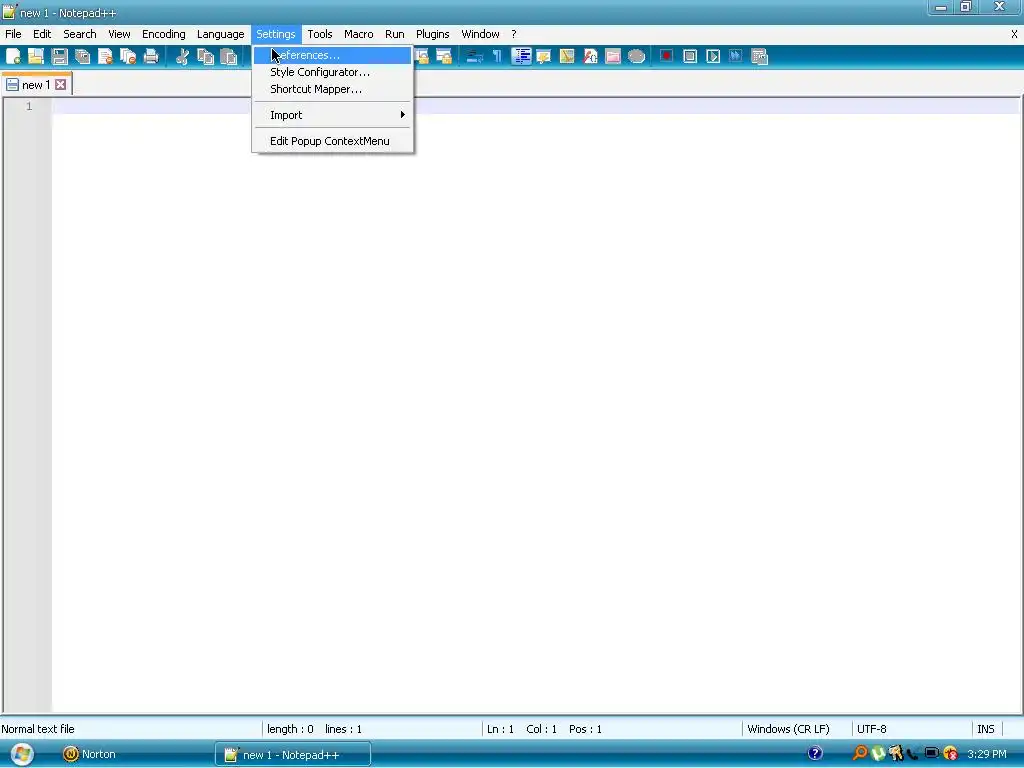1024x768 pixels.
Task: Open the Tools menu
Action: click(319, 34)
